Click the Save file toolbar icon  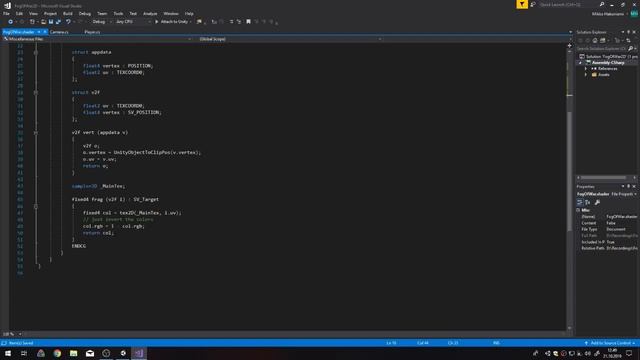tap(51, 22)
